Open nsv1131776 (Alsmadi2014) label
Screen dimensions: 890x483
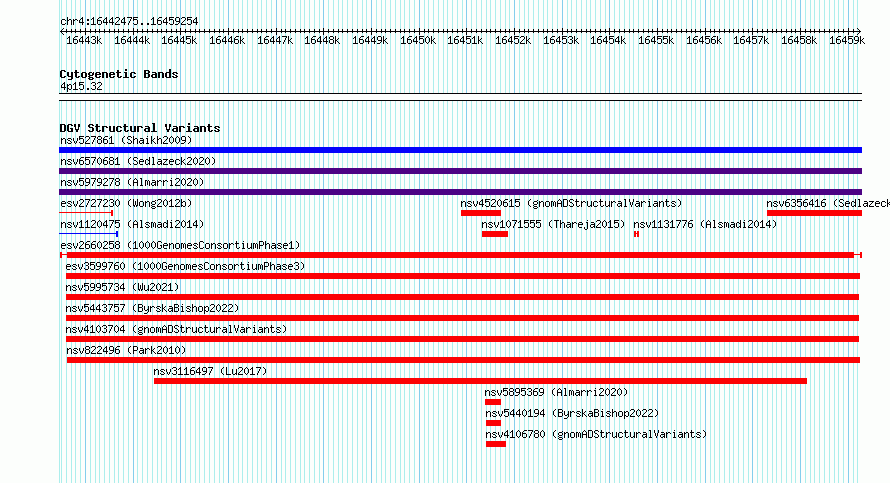tap(705, 224)
